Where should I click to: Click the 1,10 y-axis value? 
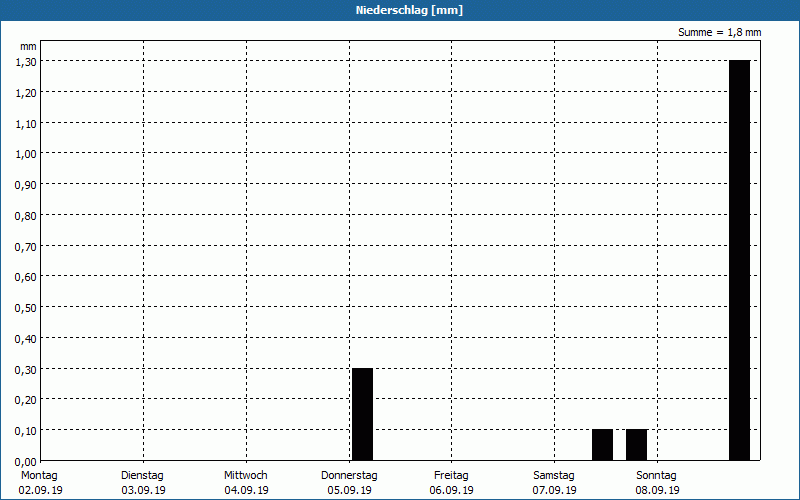coord(26,123)
